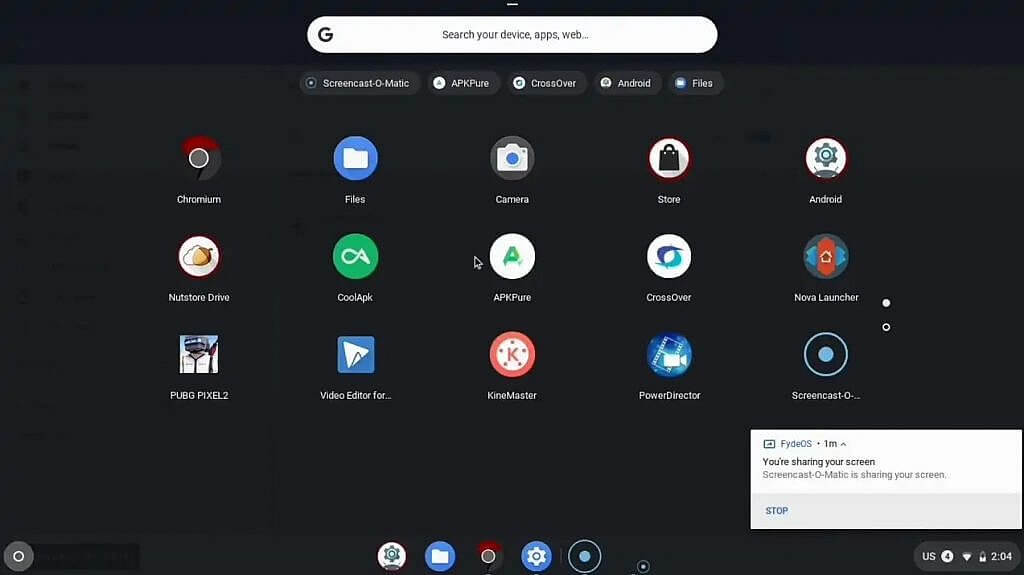This screenshot has width=1024, height=575.
Task: Select the Android suggestion chip
Action: pyautogui.click(x=626, y=83)
